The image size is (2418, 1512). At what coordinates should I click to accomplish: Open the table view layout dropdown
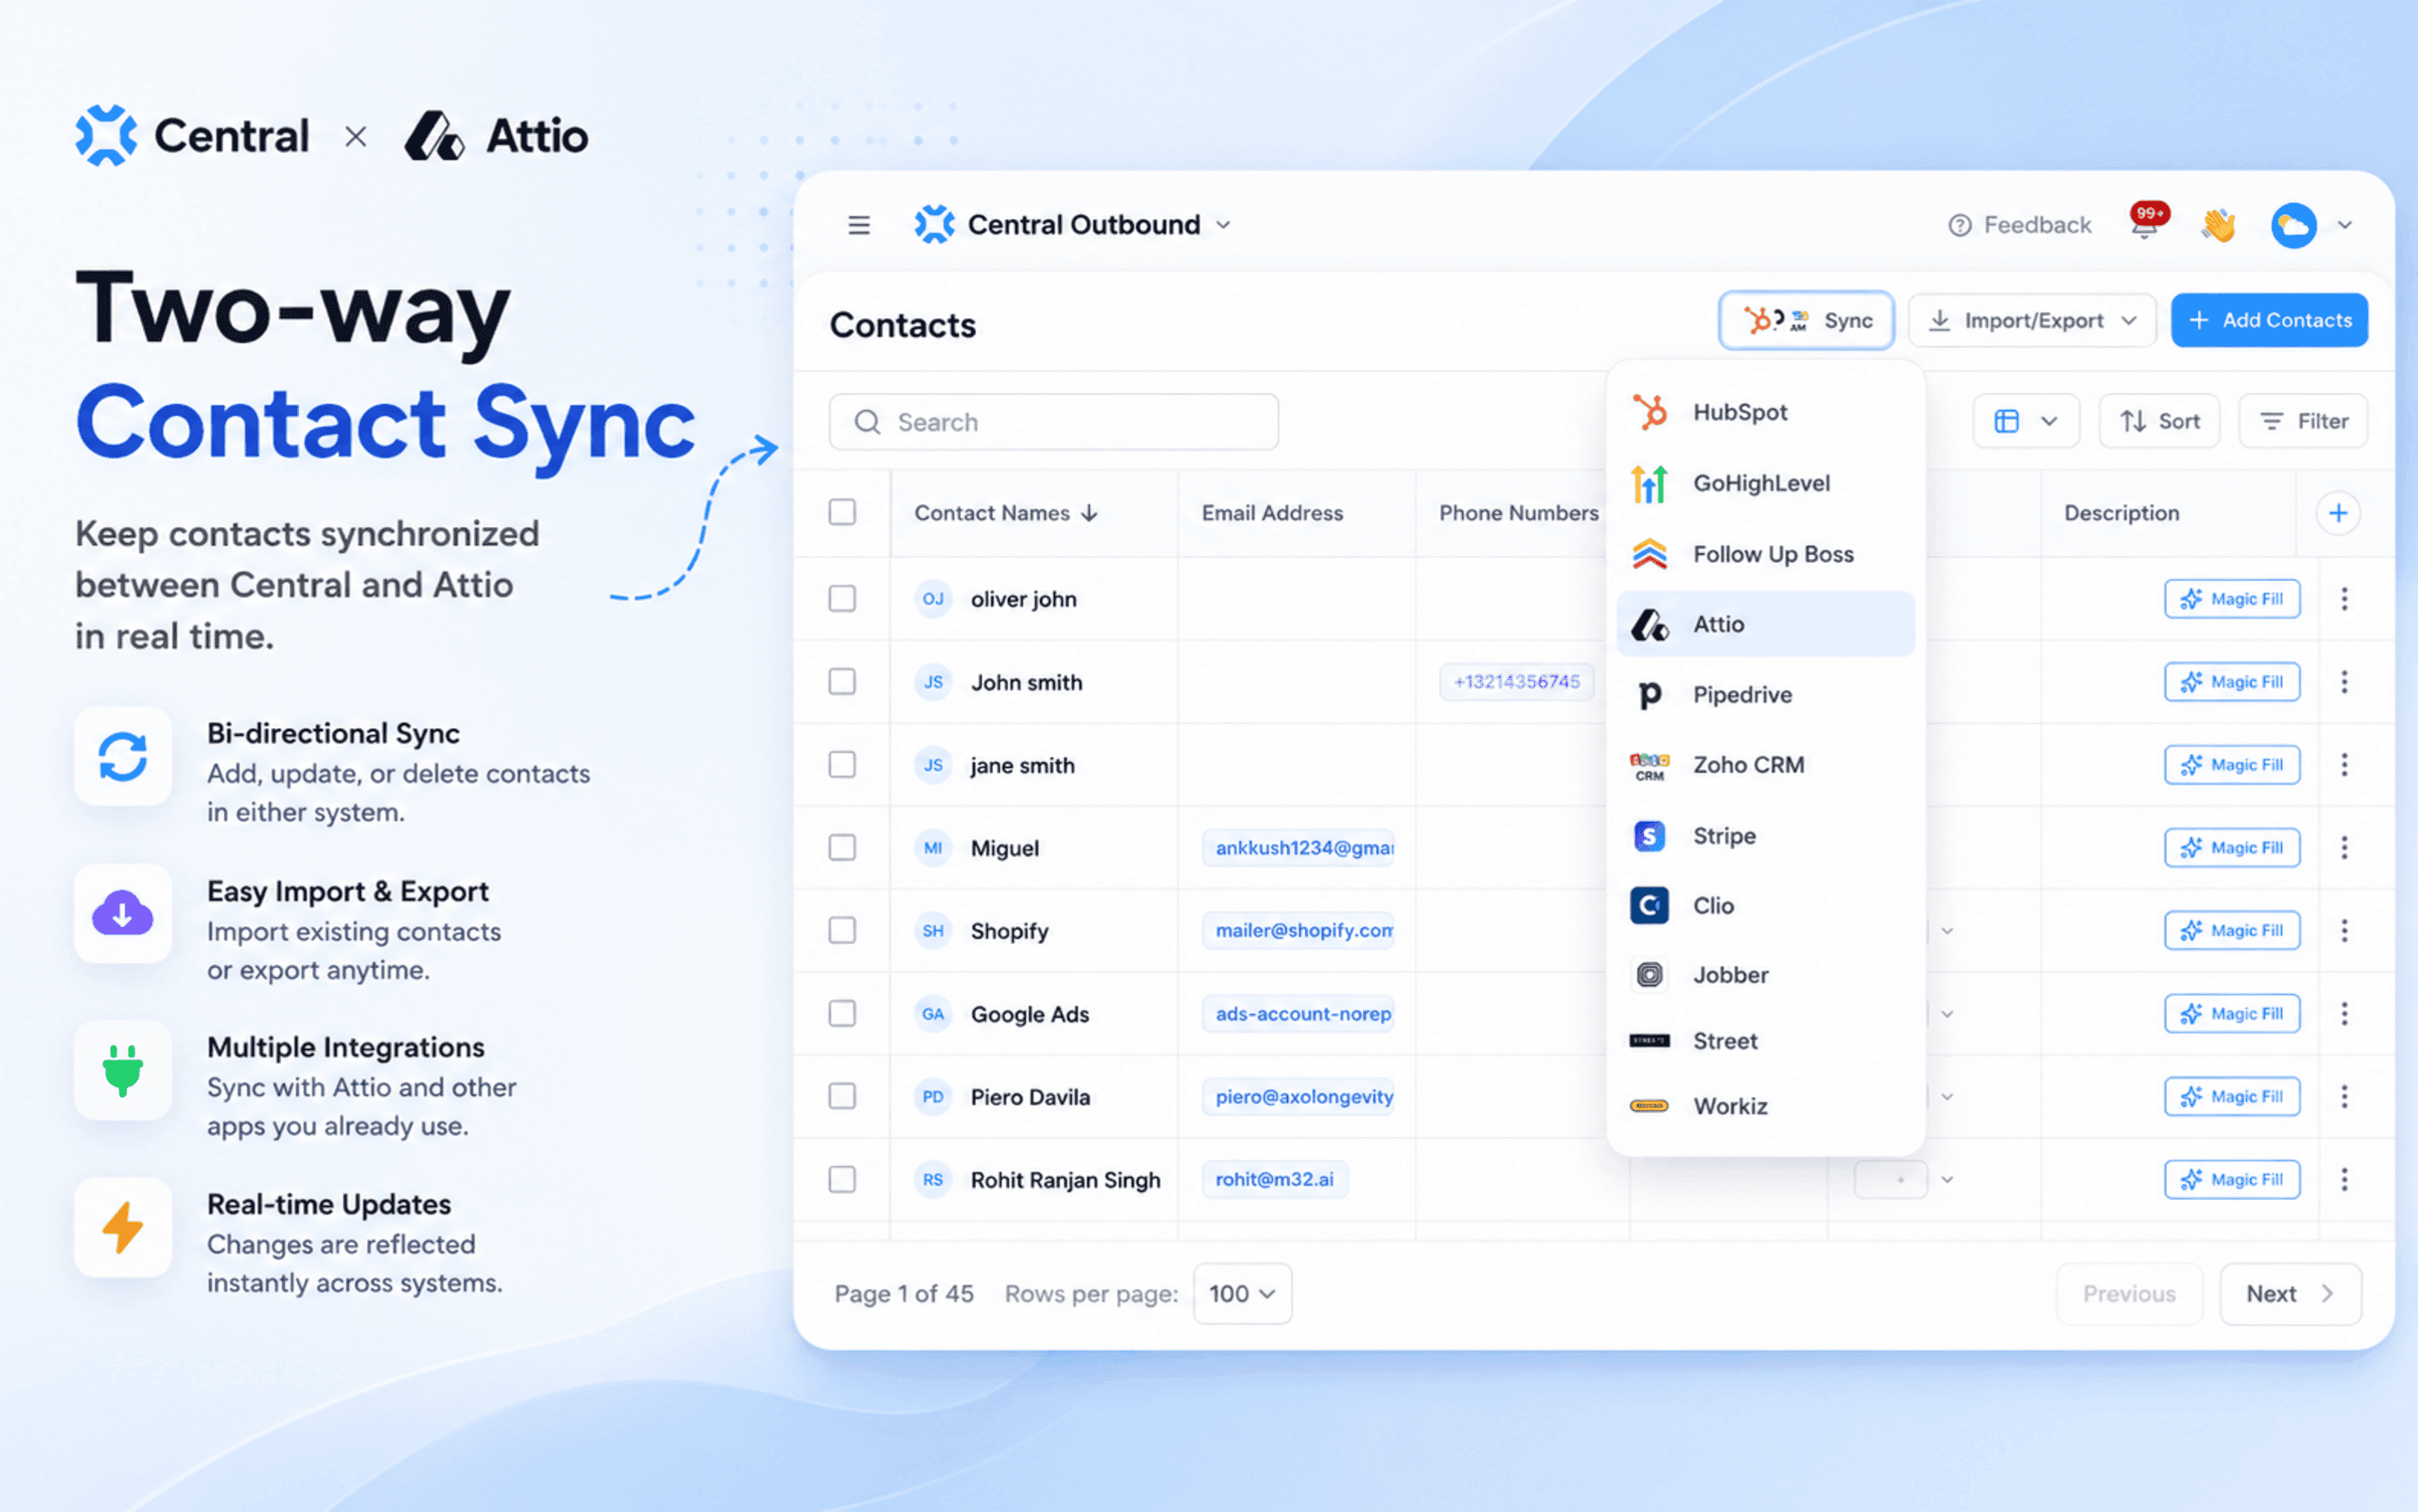click(x=2026, y=421)
